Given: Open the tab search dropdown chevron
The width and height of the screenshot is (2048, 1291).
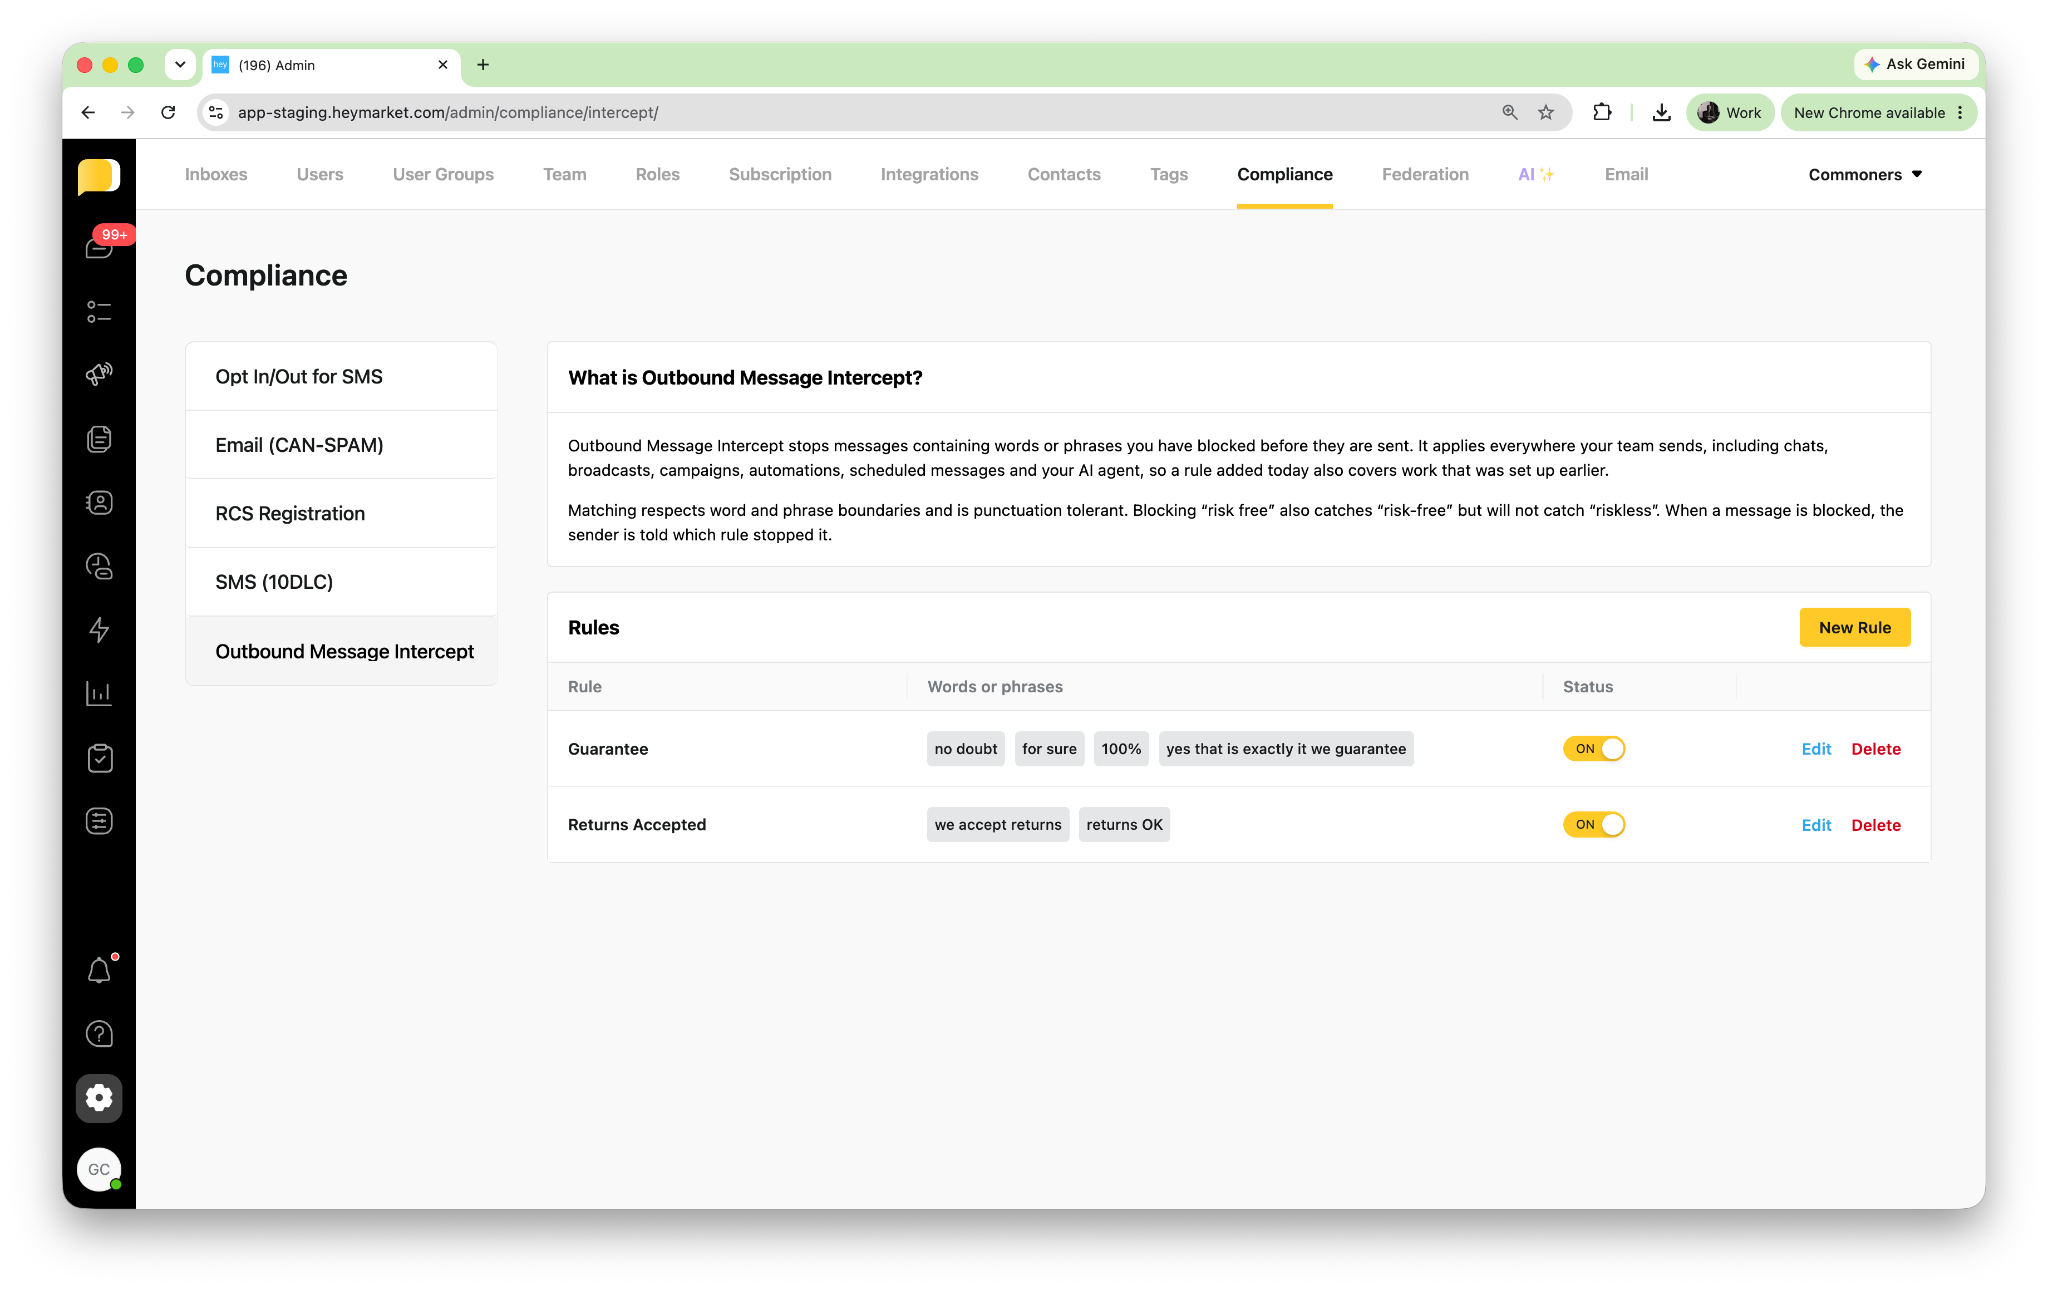Looking at the screenshot, I should coord(180,65).
